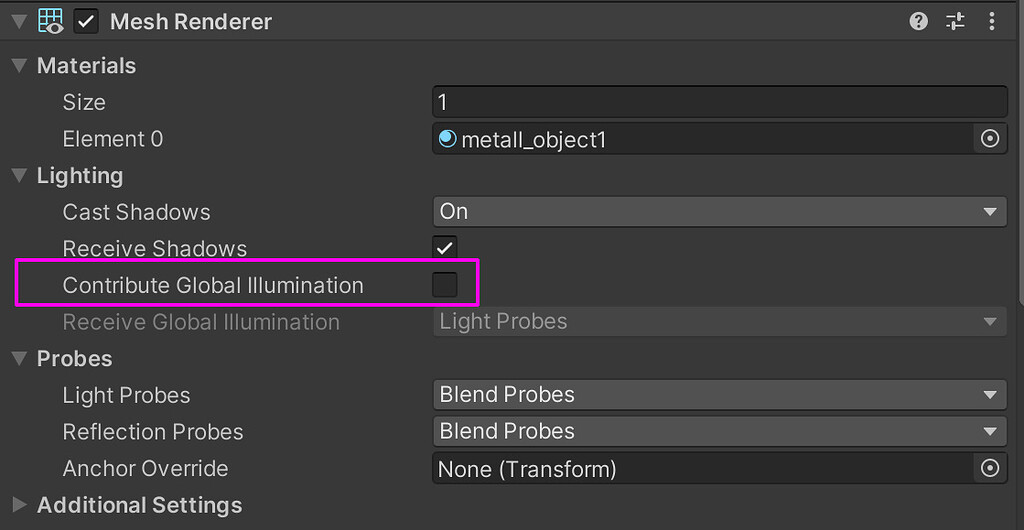Screen dimensions: 1024x530
Task: Click the metall_object1 material sphere icon
Action: pos(447,139)
